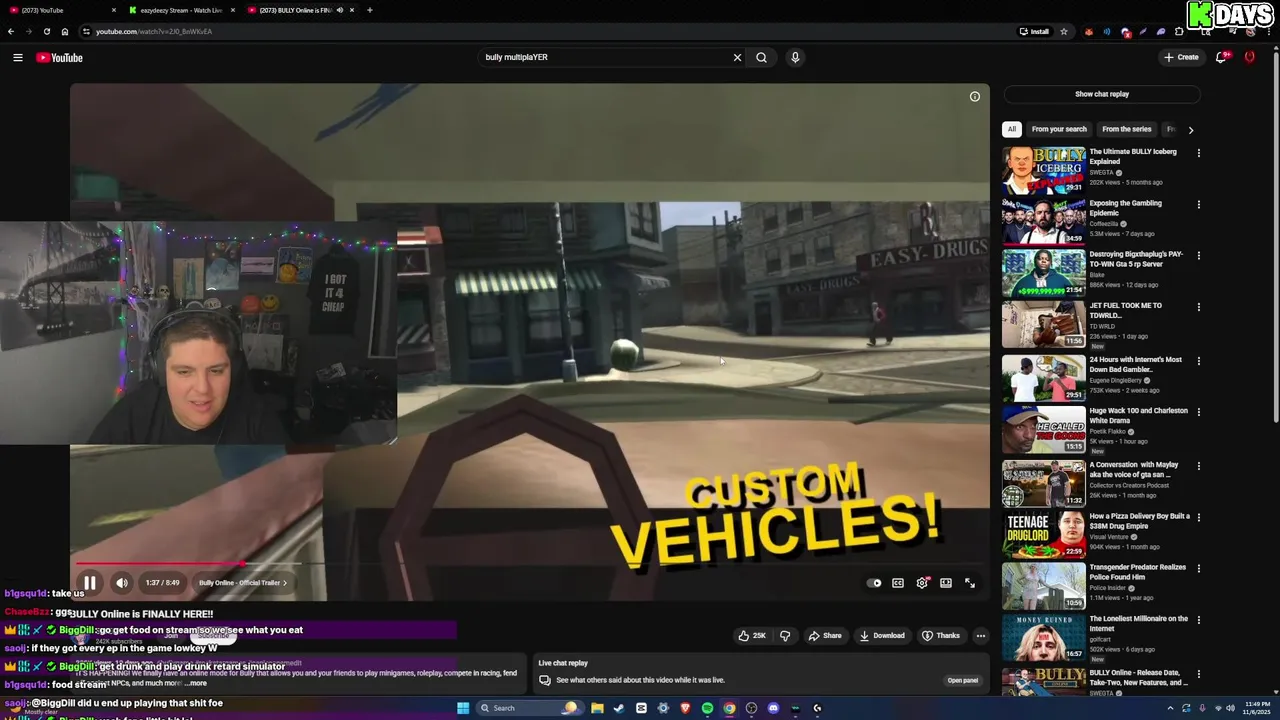Open the account avatar menu
Image resolution: width=1280 pixels, height=720 pixels.
pos(1249,57)
